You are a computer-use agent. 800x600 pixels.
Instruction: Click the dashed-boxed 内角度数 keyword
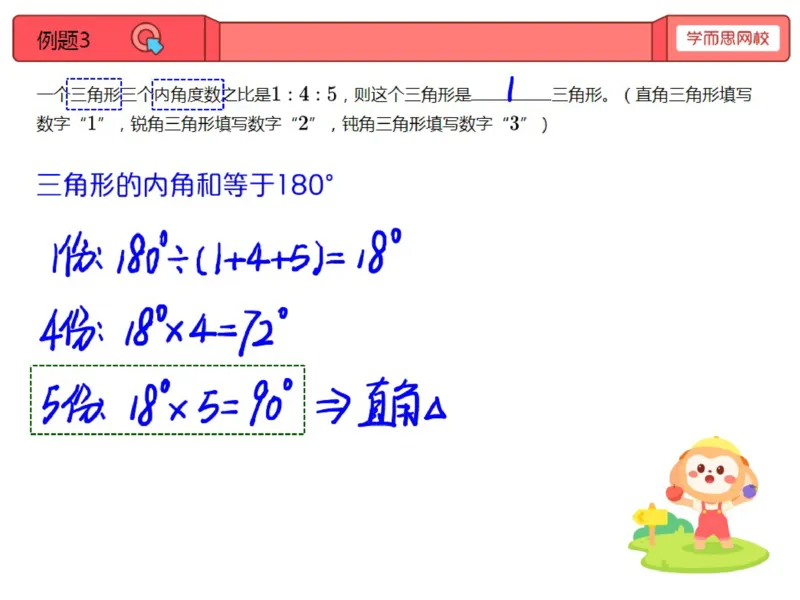click(x=188, y=94)
